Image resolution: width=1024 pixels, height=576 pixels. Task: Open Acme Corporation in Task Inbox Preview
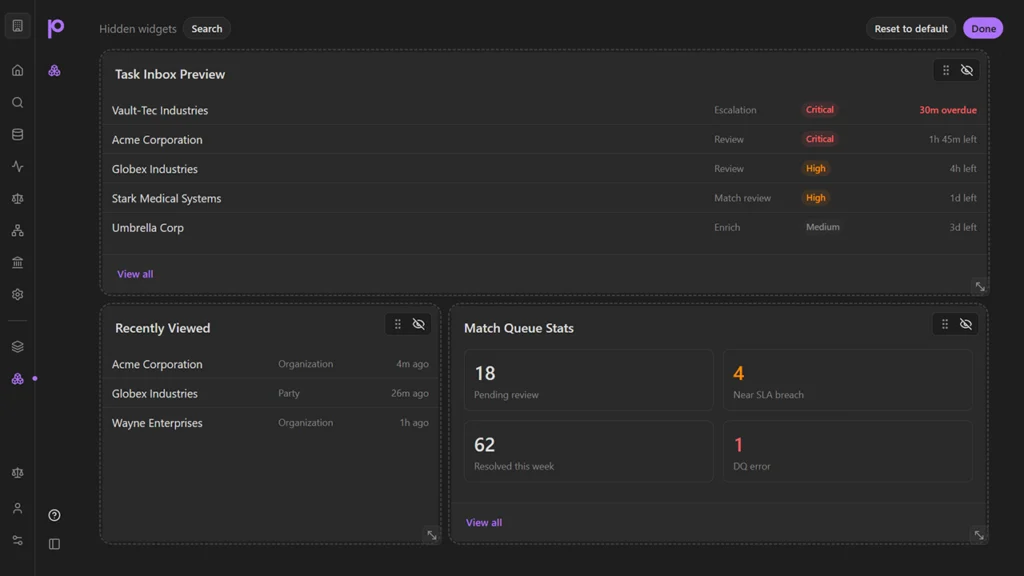(x=545, y=139)
